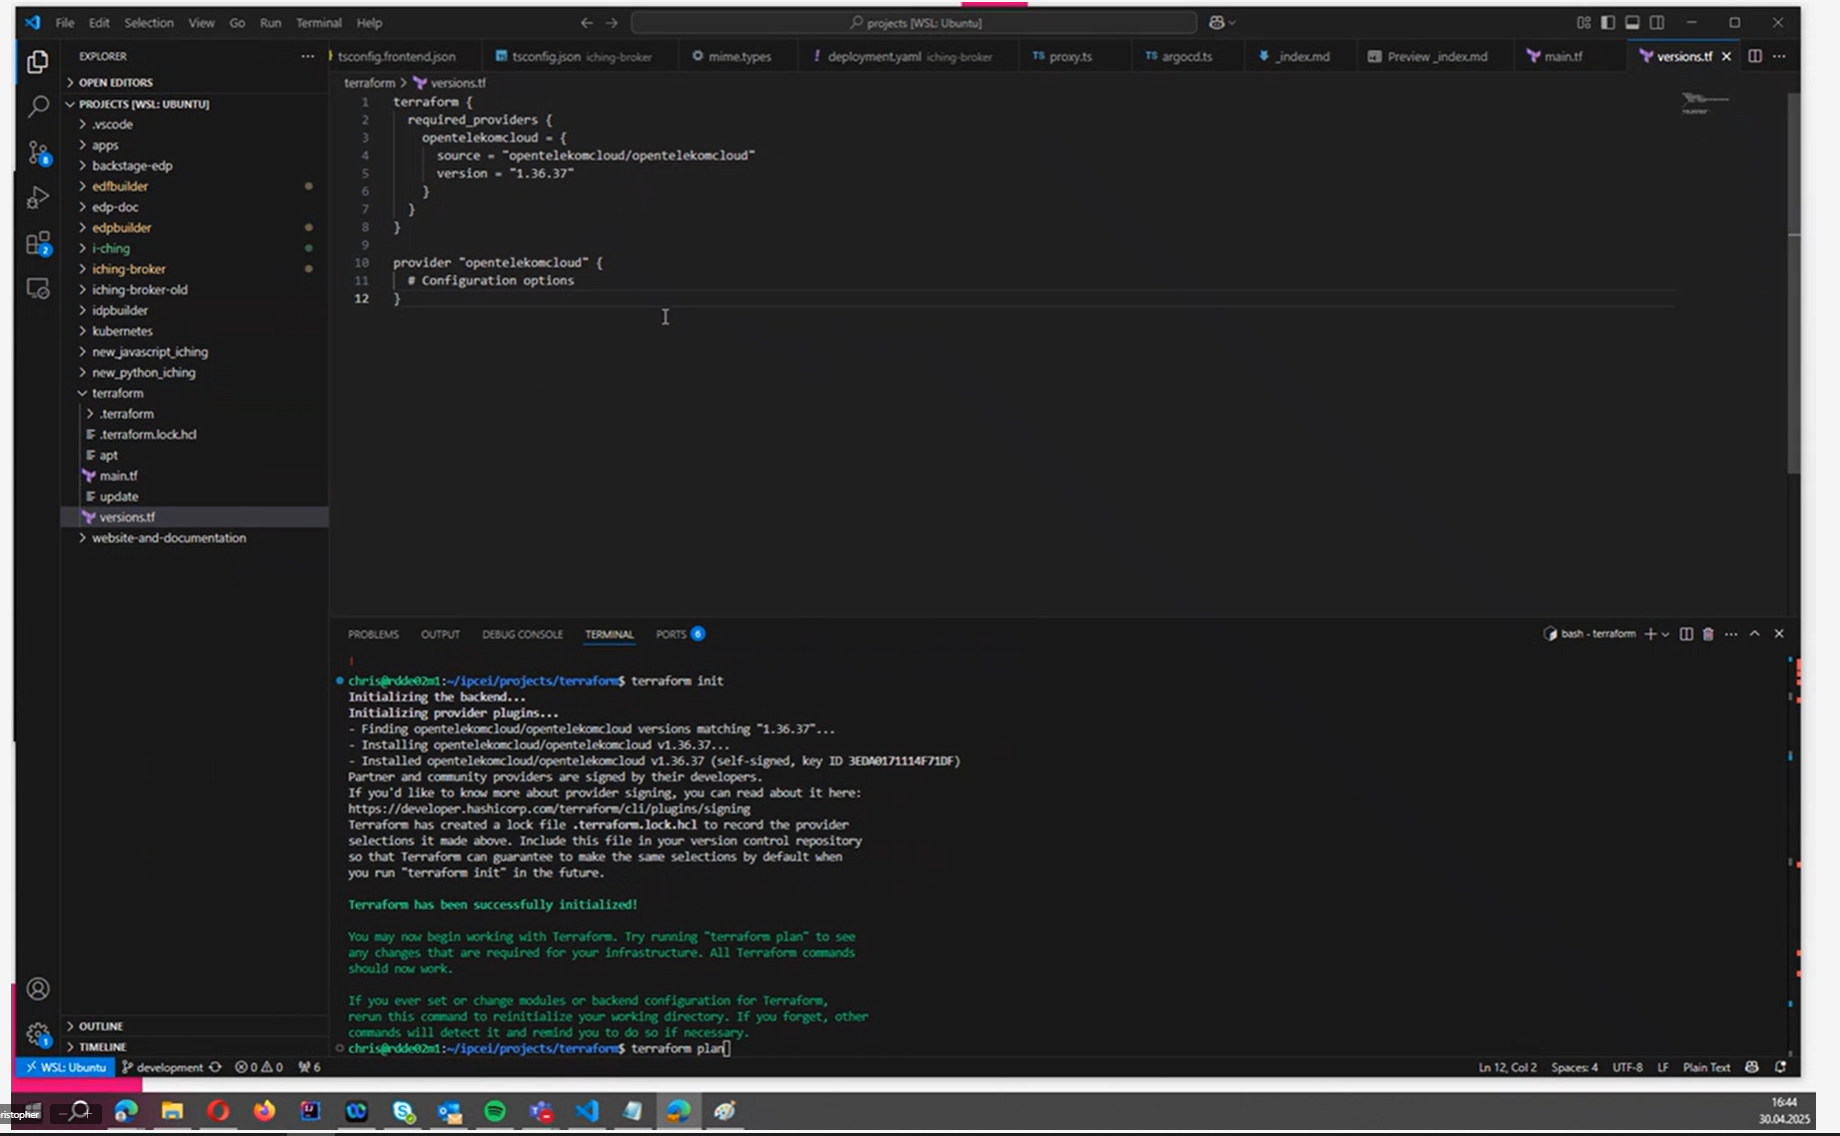
Task: Click the WSL: Ubuntu remote indicator
Action: point(66,1067)
